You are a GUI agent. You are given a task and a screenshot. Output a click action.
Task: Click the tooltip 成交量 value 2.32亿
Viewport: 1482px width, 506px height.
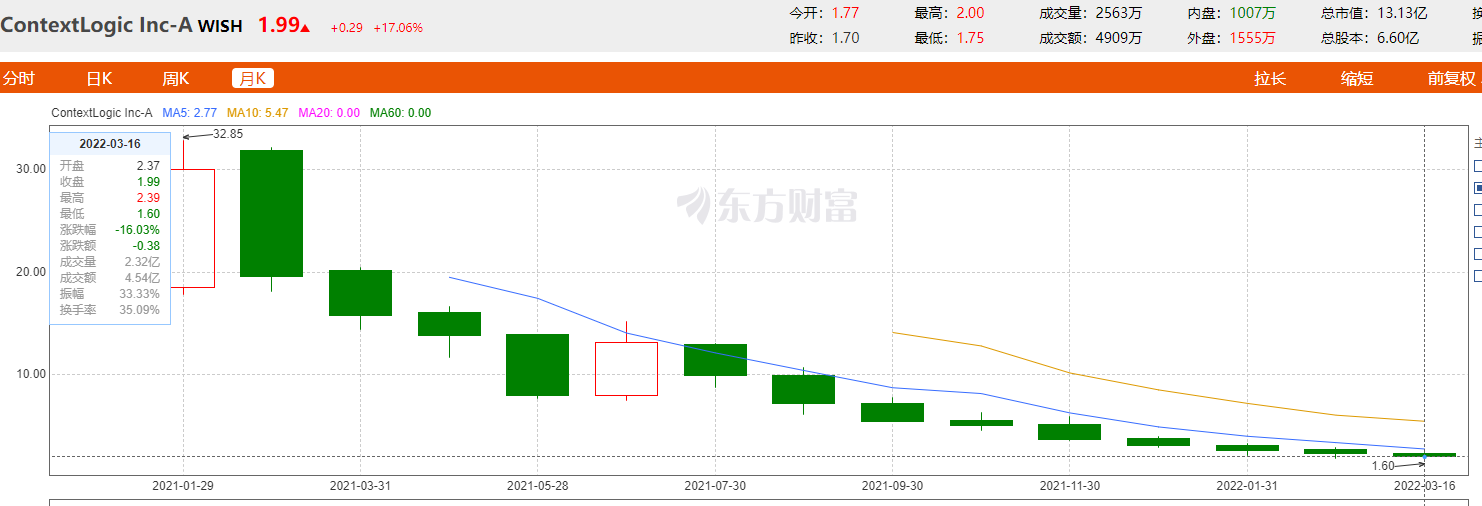[x=143, y=262]
